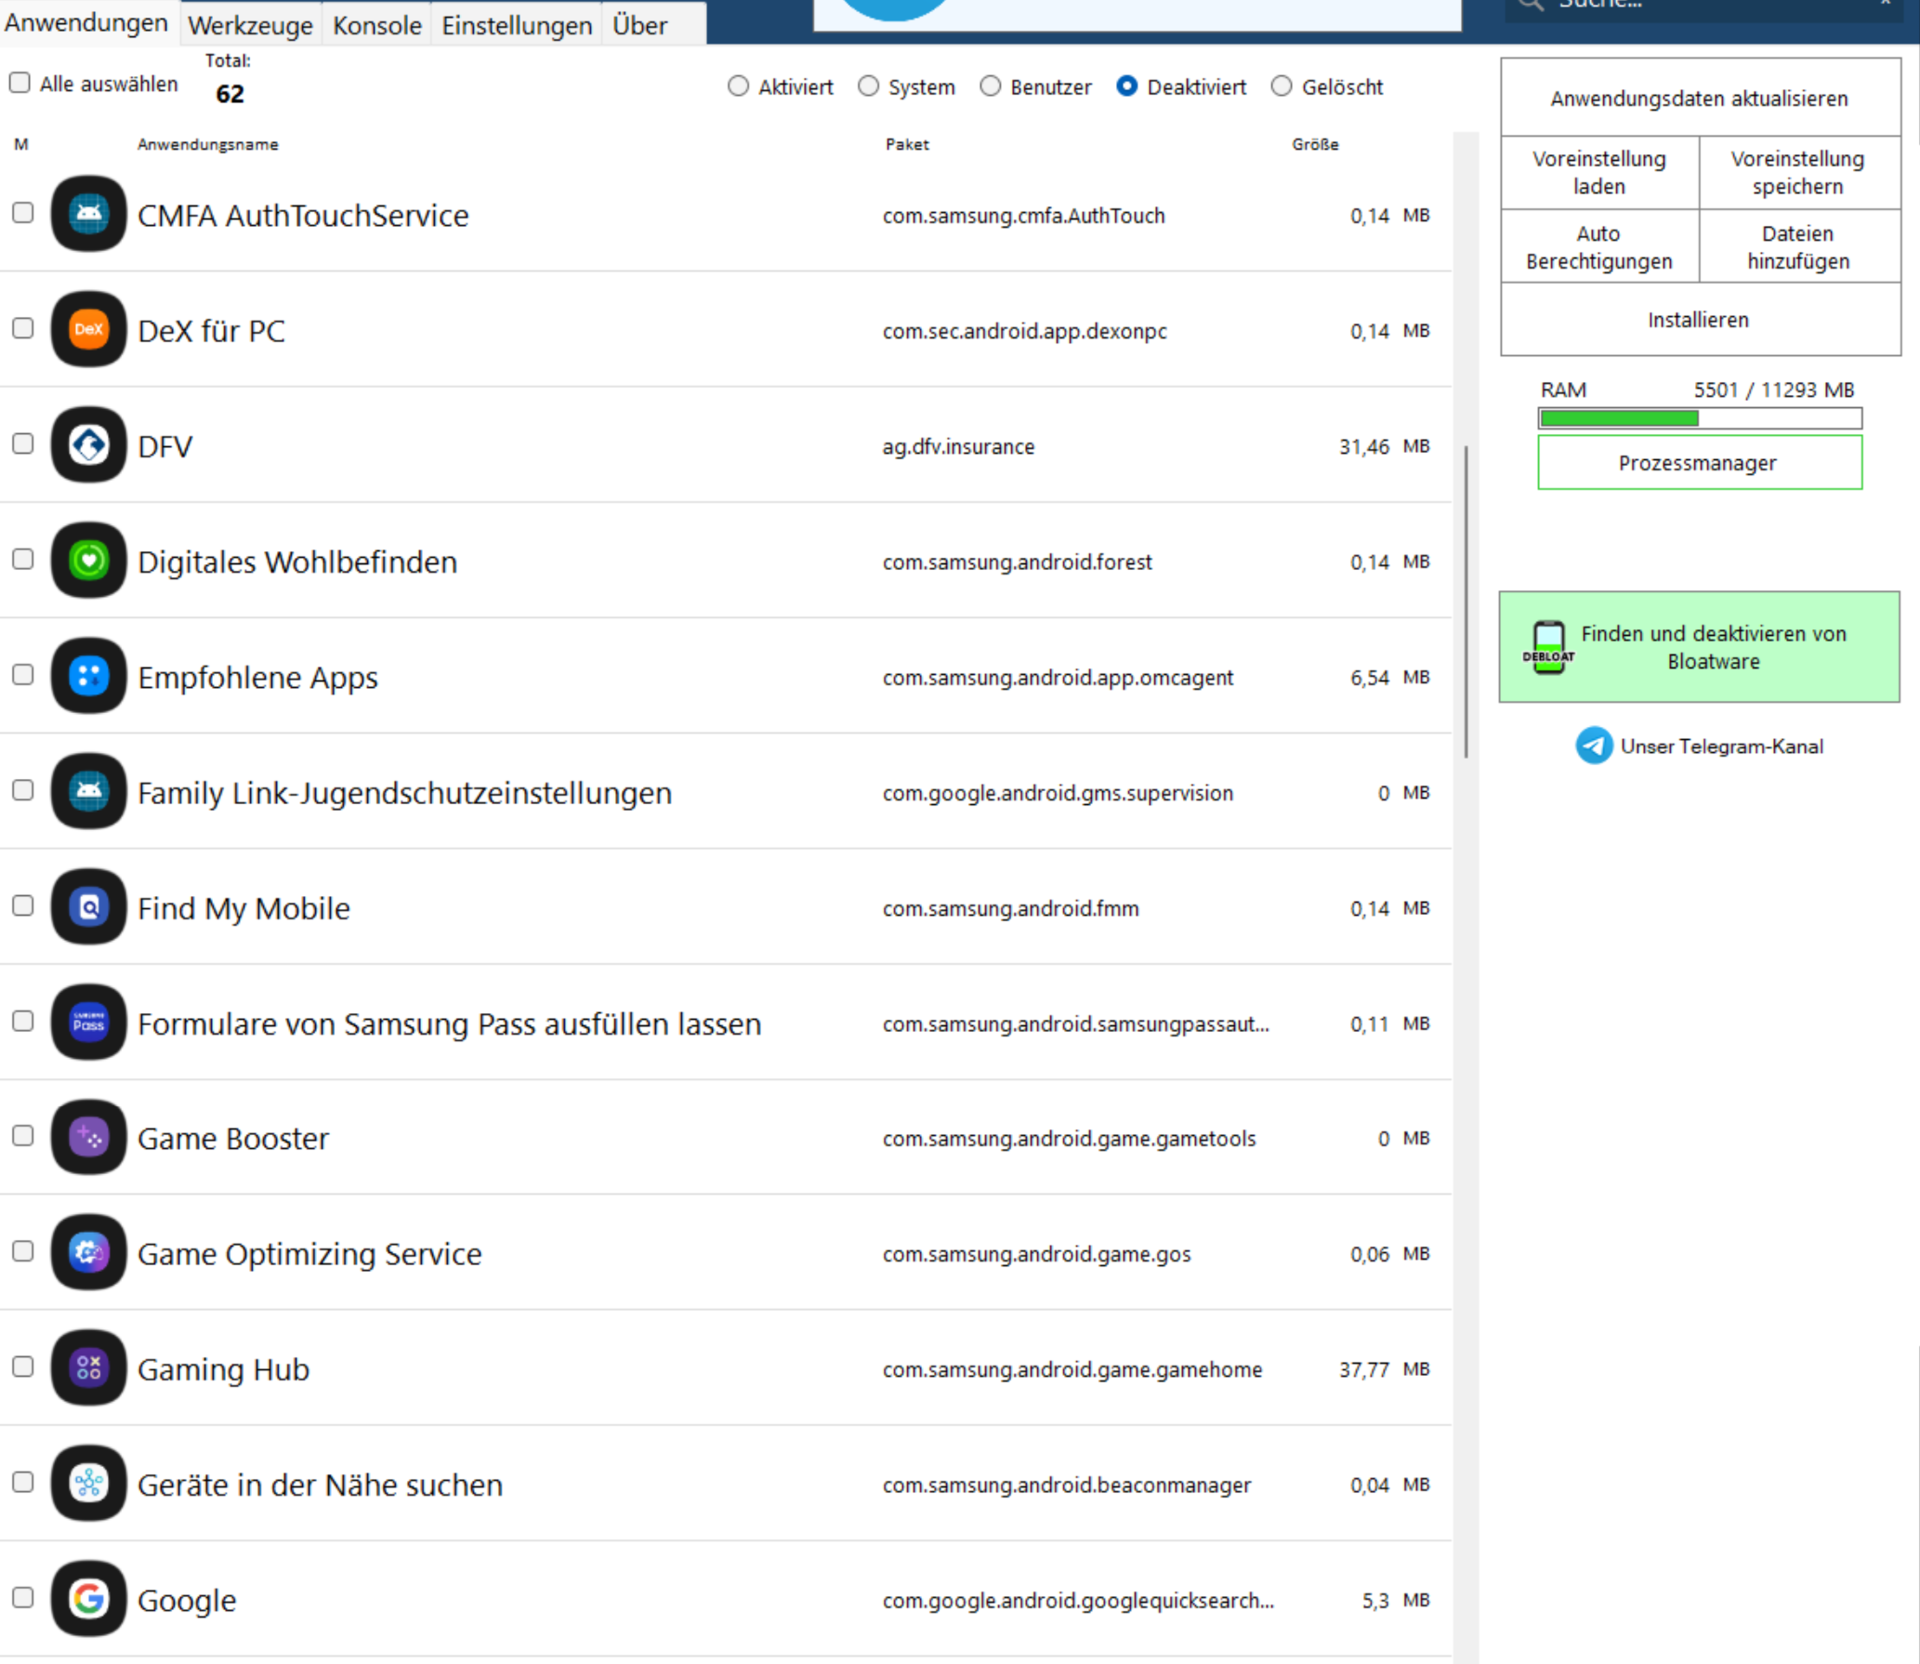Screen dimensions: 1920x1664
Task: Click the Find My Mobile app icon
Action: [x=88, y=907]
